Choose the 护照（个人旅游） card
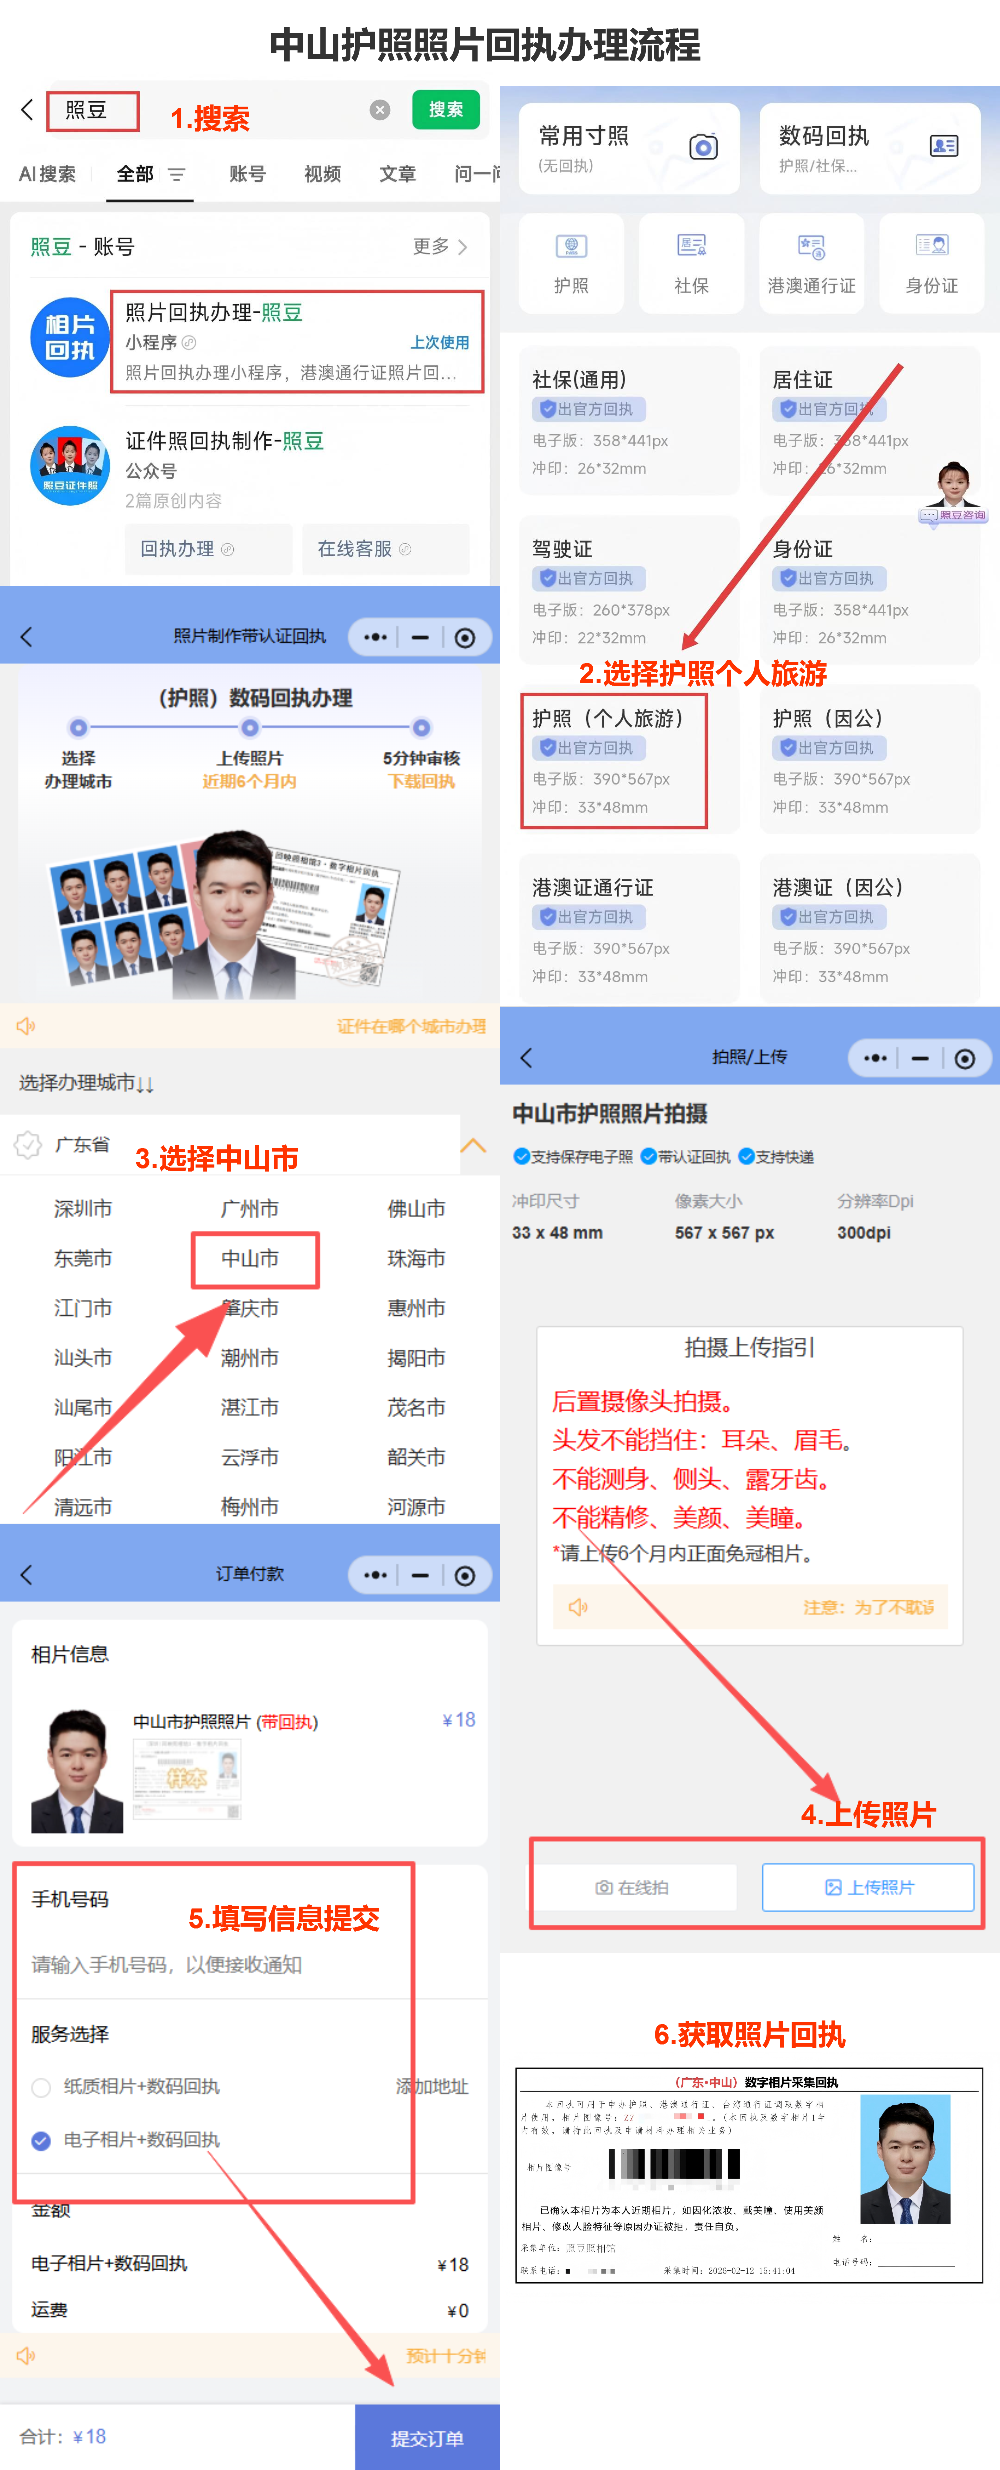The width and height of the screenshot is (1000, 2470). (x=629, y=760)
